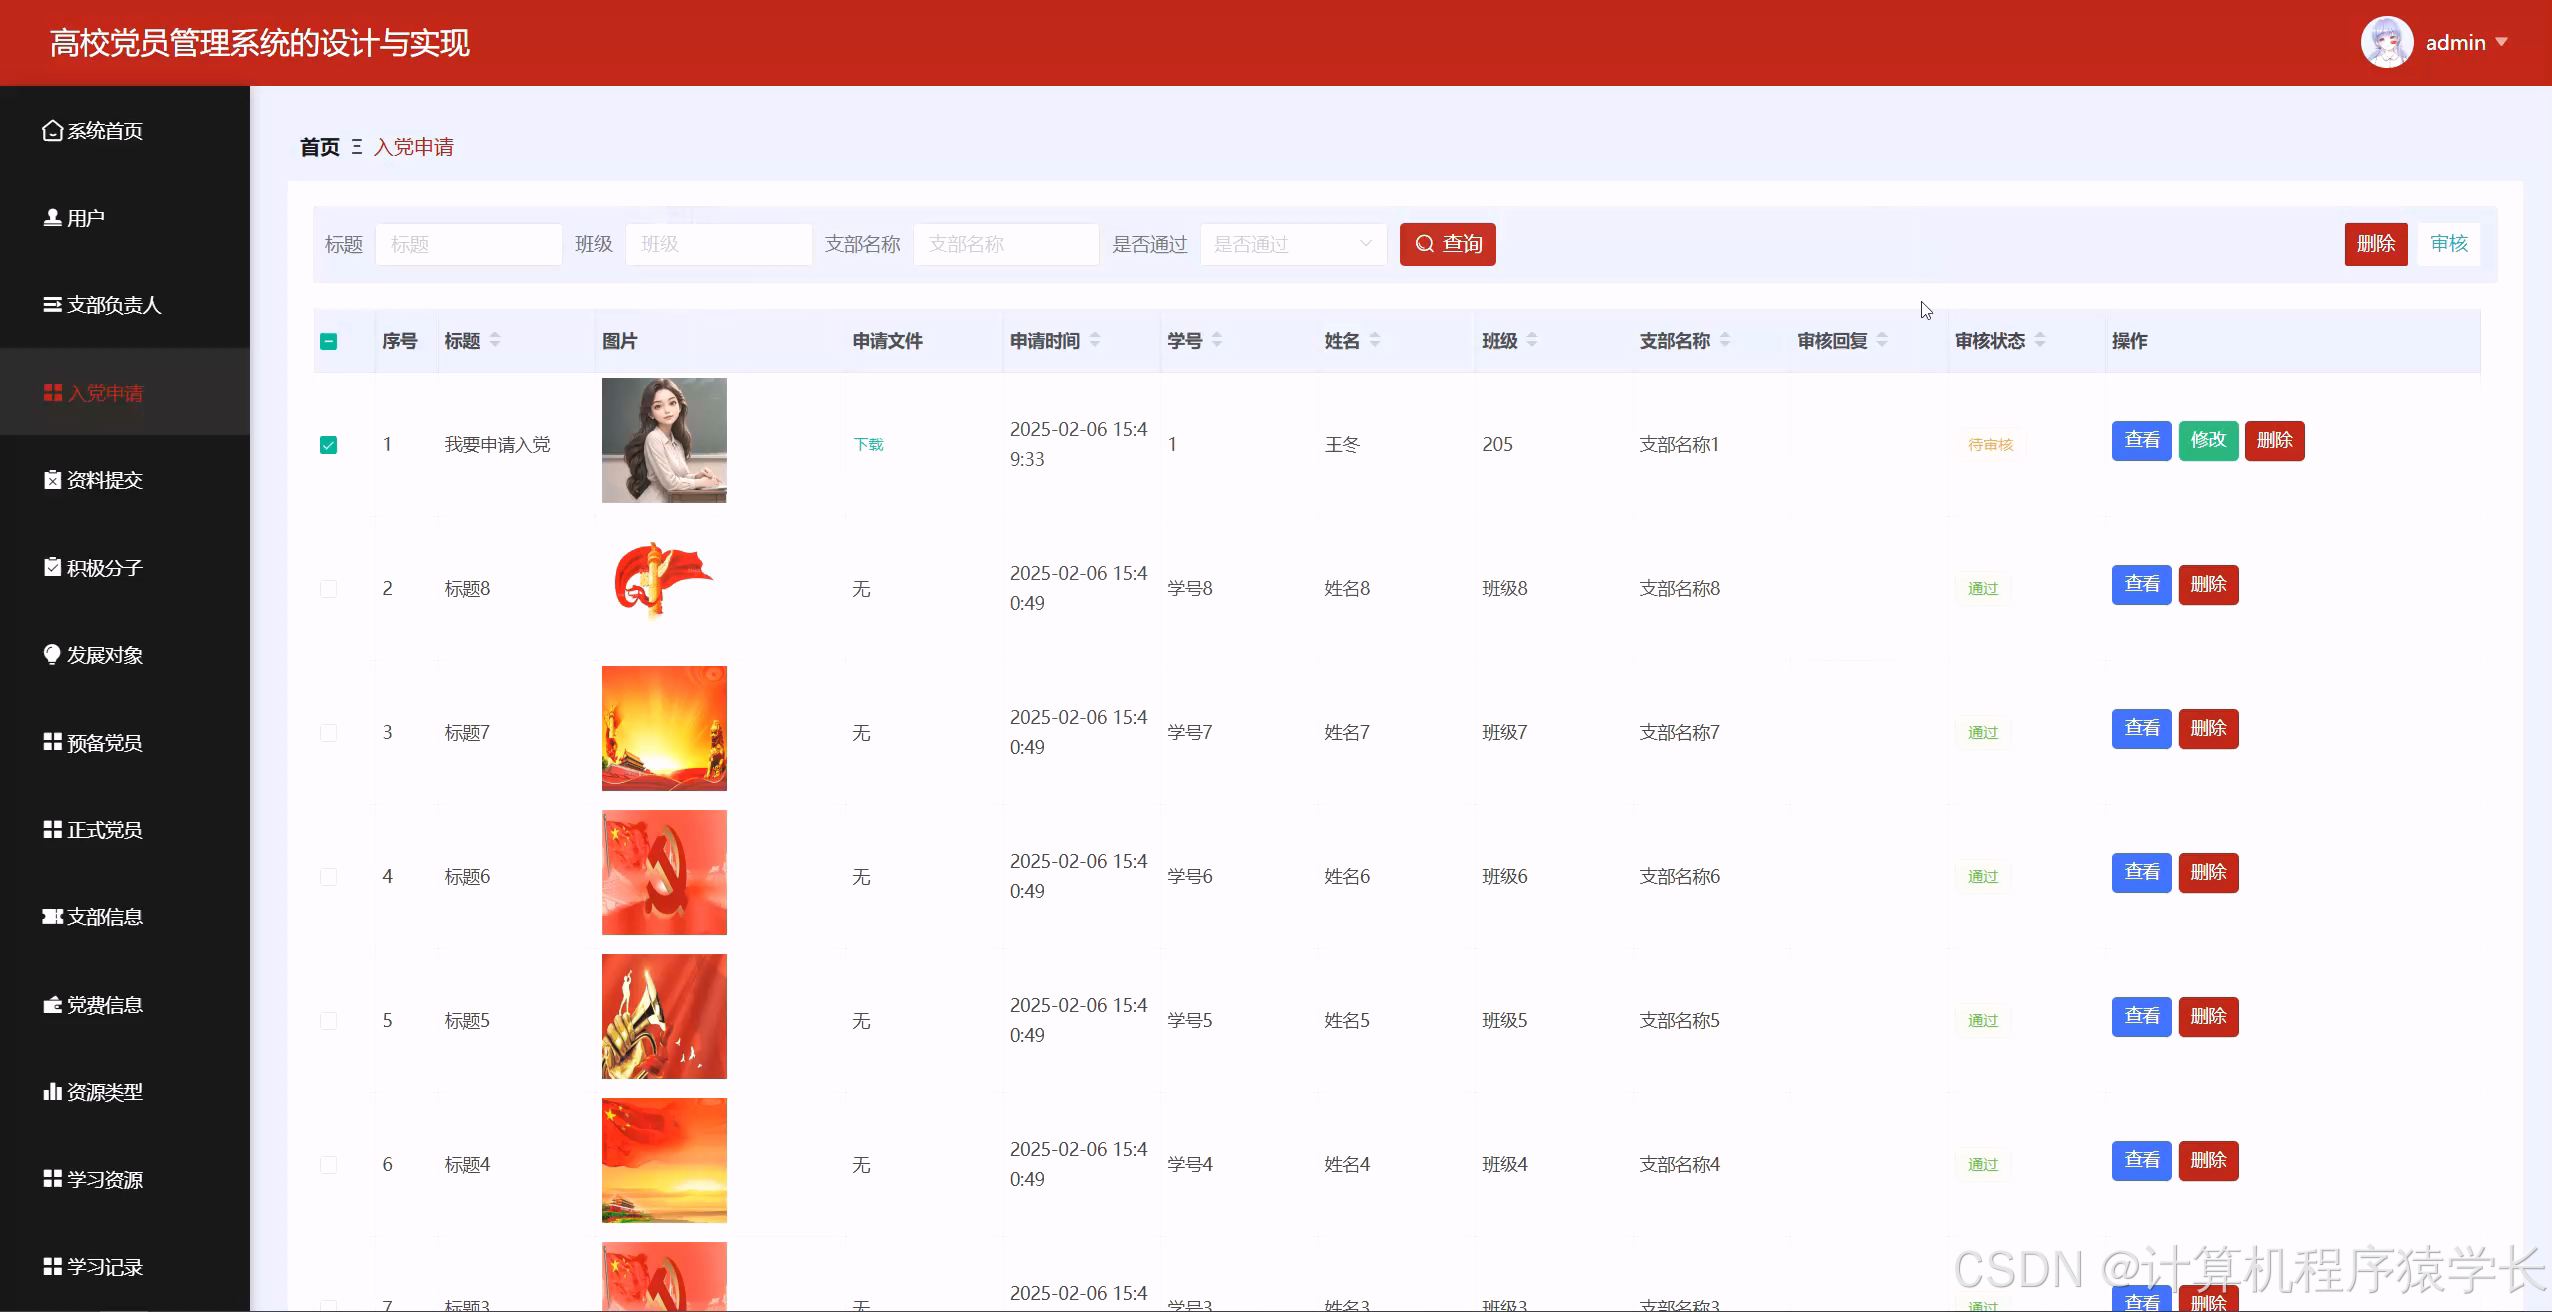Open 系统首页 from the sidebar

pyautogui.click(x=103, y=130)
